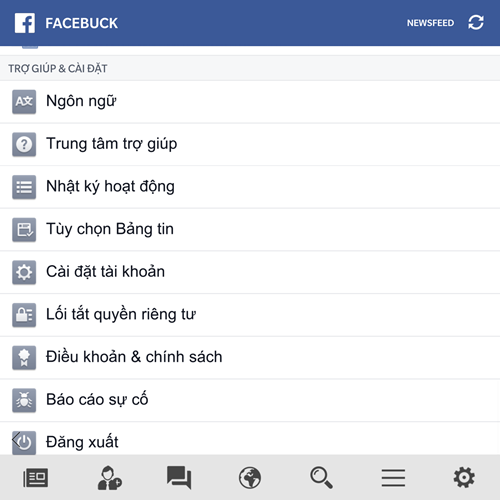
Task: Open messages chat icon in bottom bar
Action: (x=179, y=477)
